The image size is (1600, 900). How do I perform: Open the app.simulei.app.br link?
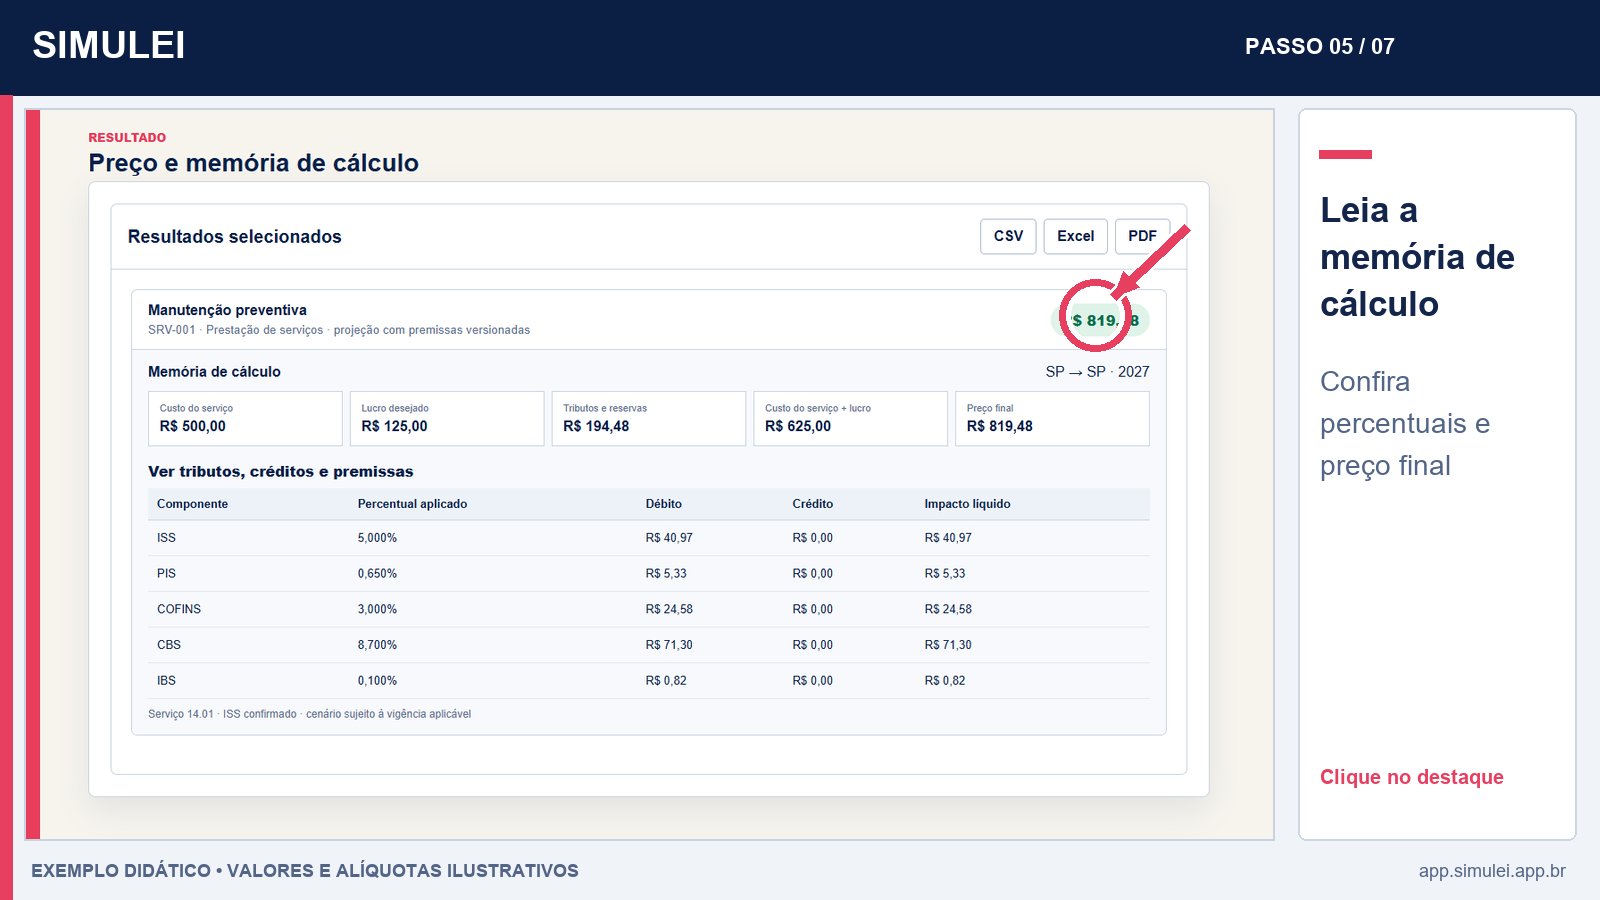point(1492,871)
